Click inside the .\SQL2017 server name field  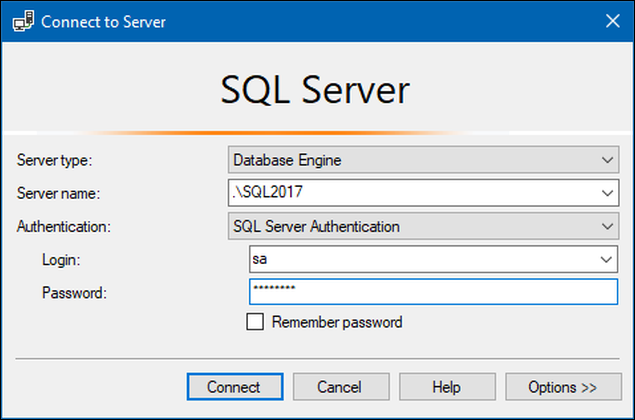410,193
